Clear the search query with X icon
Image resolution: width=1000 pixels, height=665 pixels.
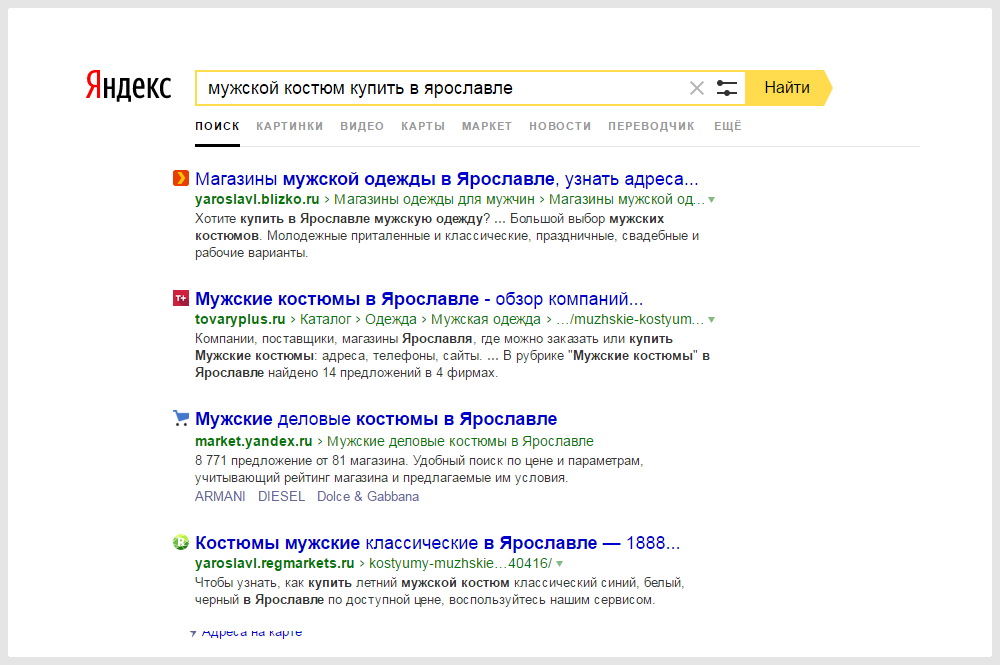pyautogui.click(x=696, y=88)
